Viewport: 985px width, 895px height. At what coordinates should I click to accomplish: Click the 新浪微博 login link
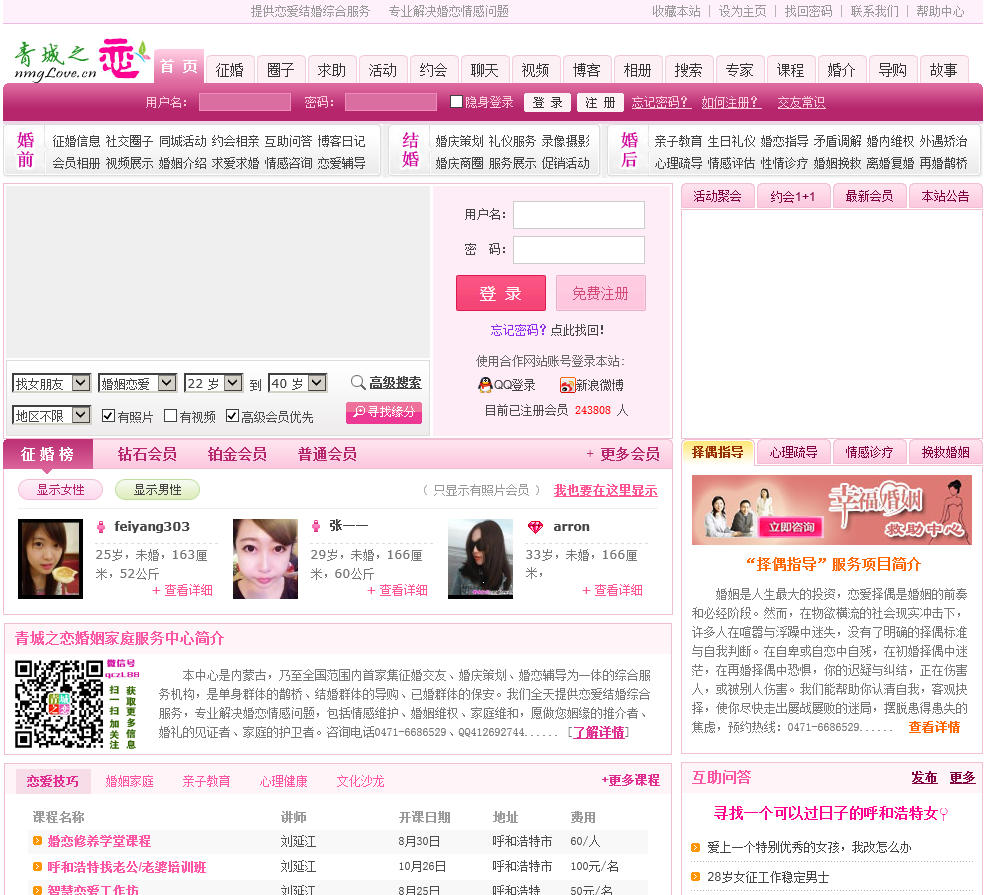click(599, 385)
